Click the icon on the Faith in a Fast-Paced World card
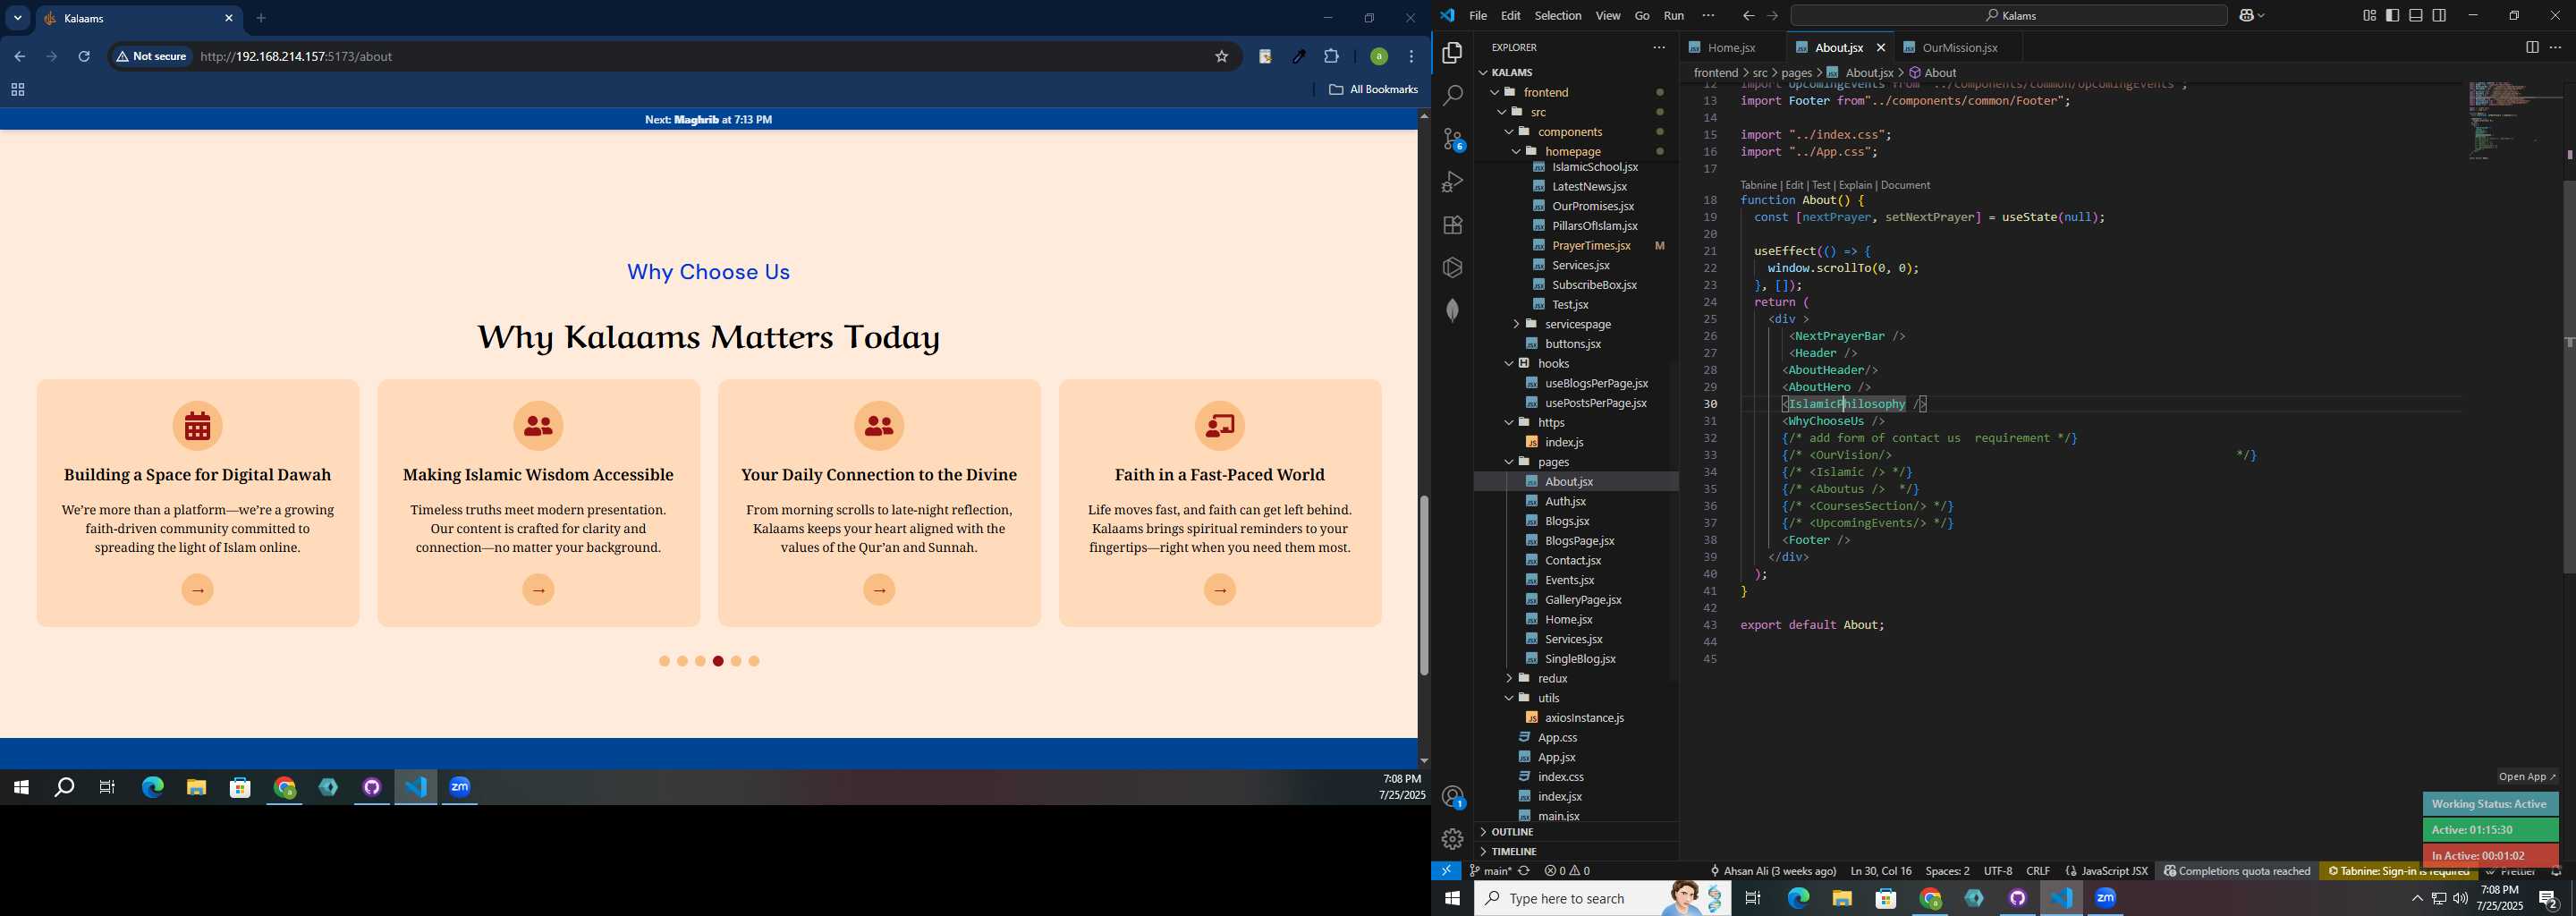Screen dimensions: 2576x916 [x=1220, y=426]
